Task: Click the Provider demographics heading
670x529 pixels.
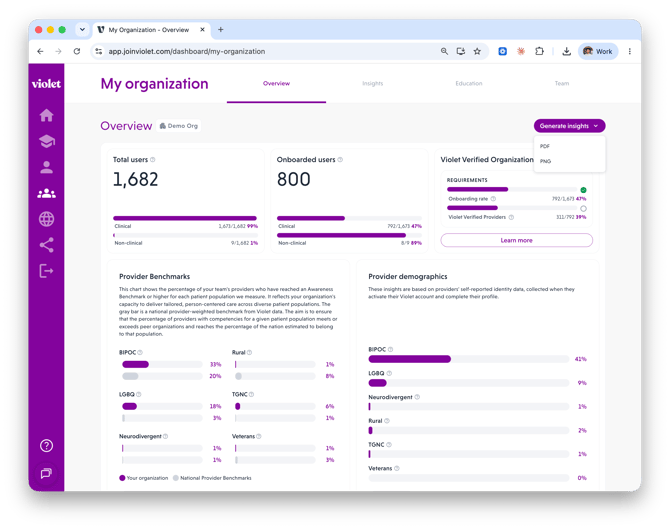Action: [408, 276]
